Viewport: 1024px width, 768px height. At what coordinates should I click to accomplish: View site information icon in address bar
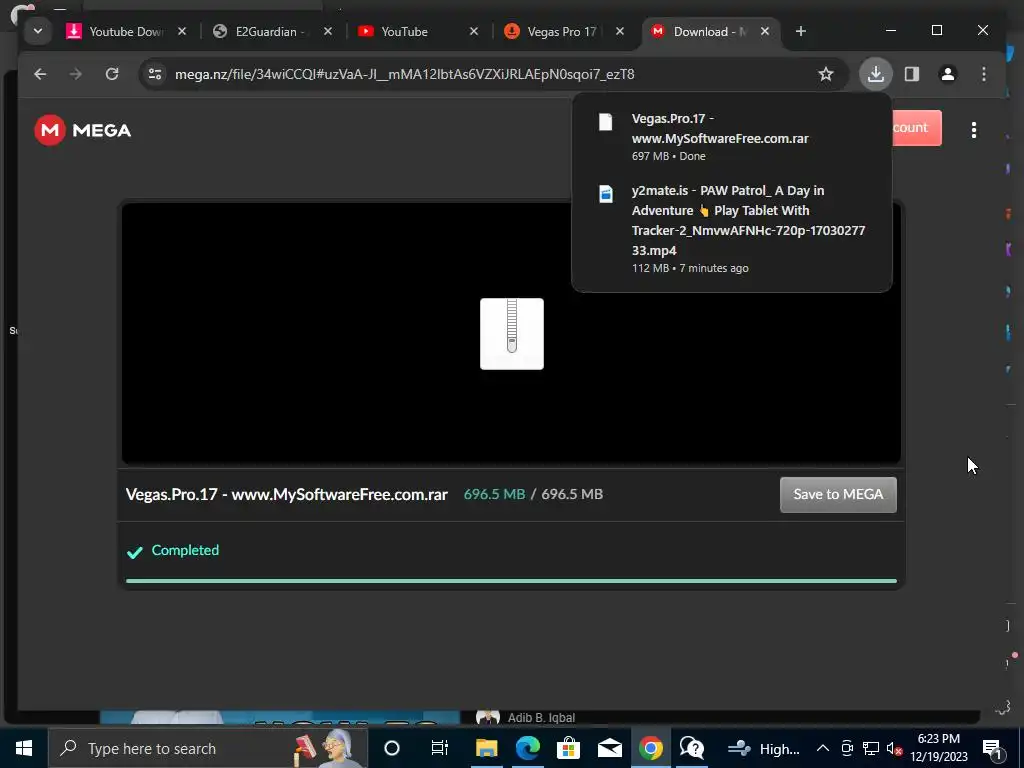tap(155, 74)
